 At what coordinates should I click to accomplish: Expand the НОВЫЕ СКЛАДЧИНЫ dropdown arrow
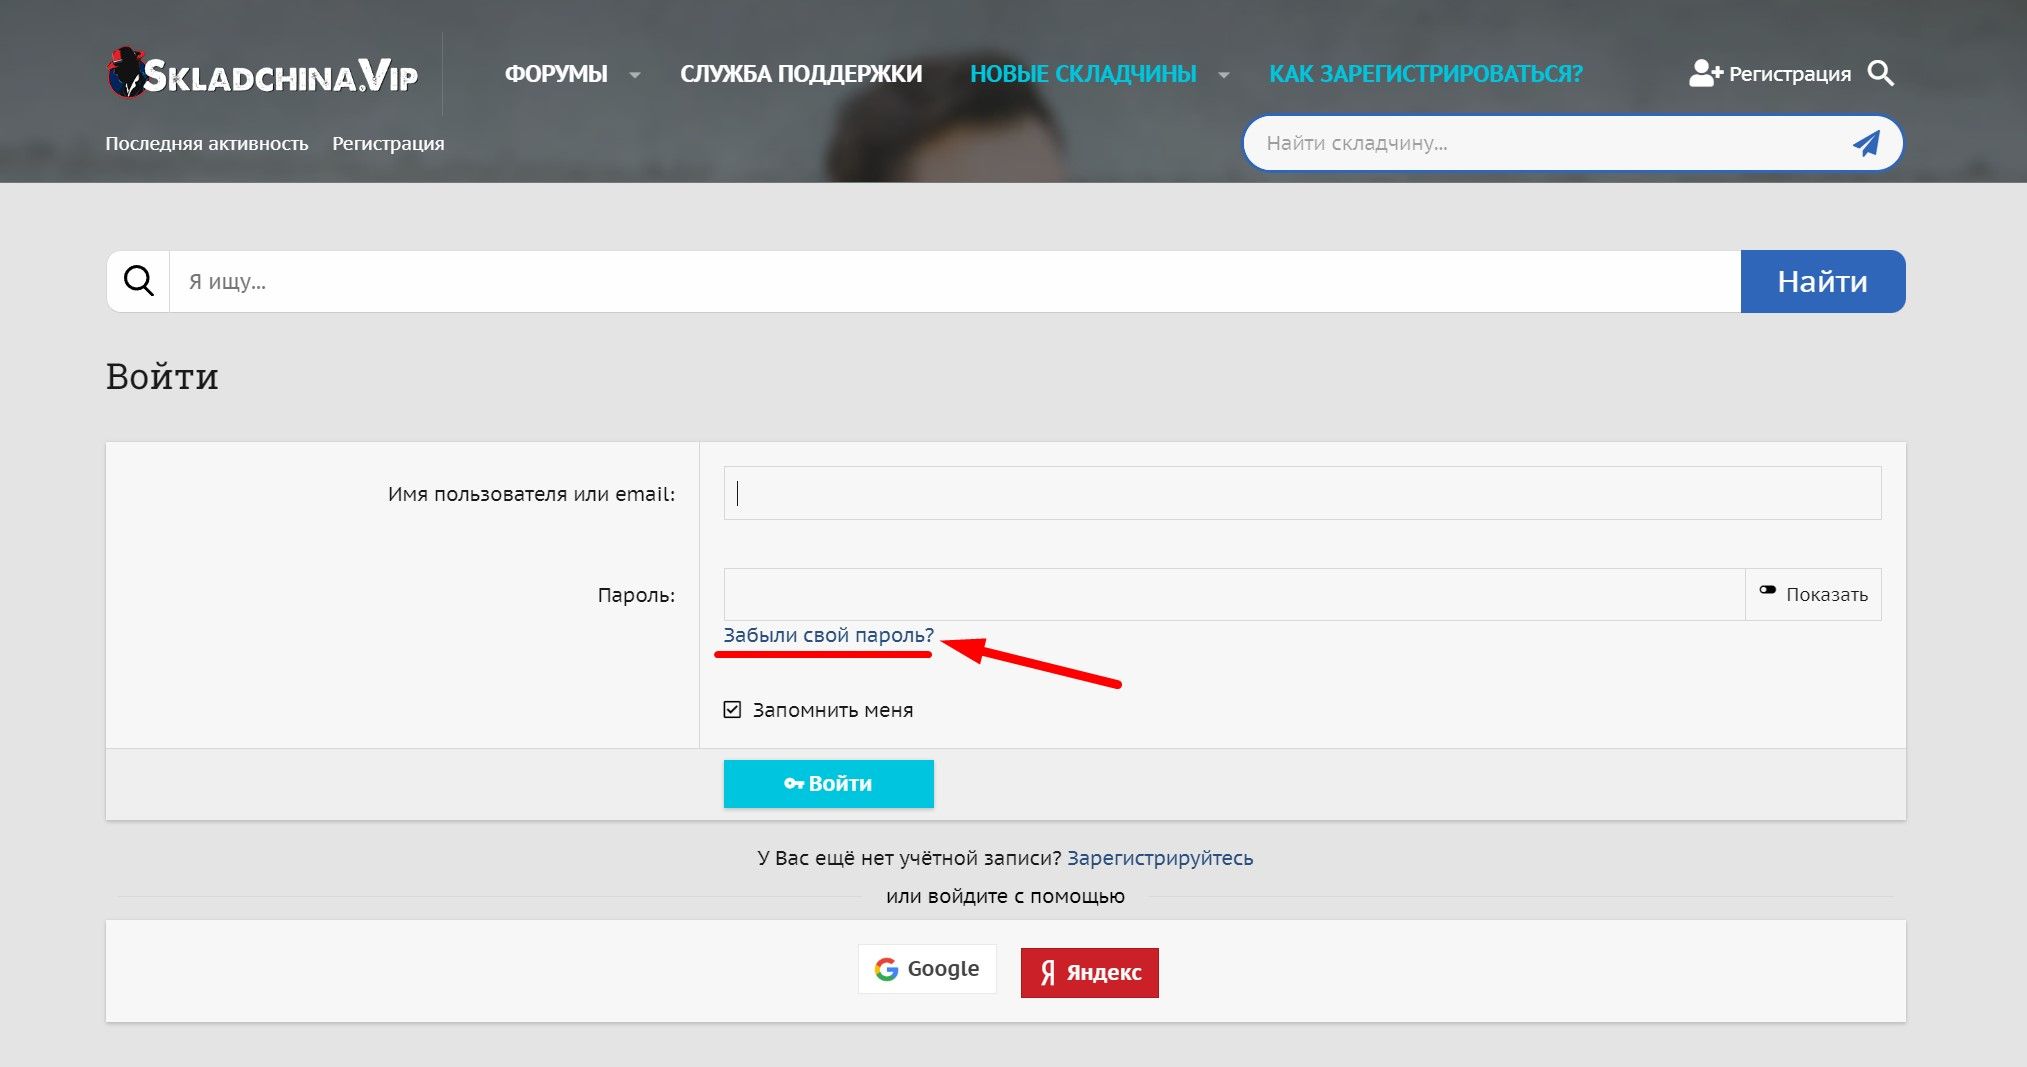click(x=1223, y=75)
